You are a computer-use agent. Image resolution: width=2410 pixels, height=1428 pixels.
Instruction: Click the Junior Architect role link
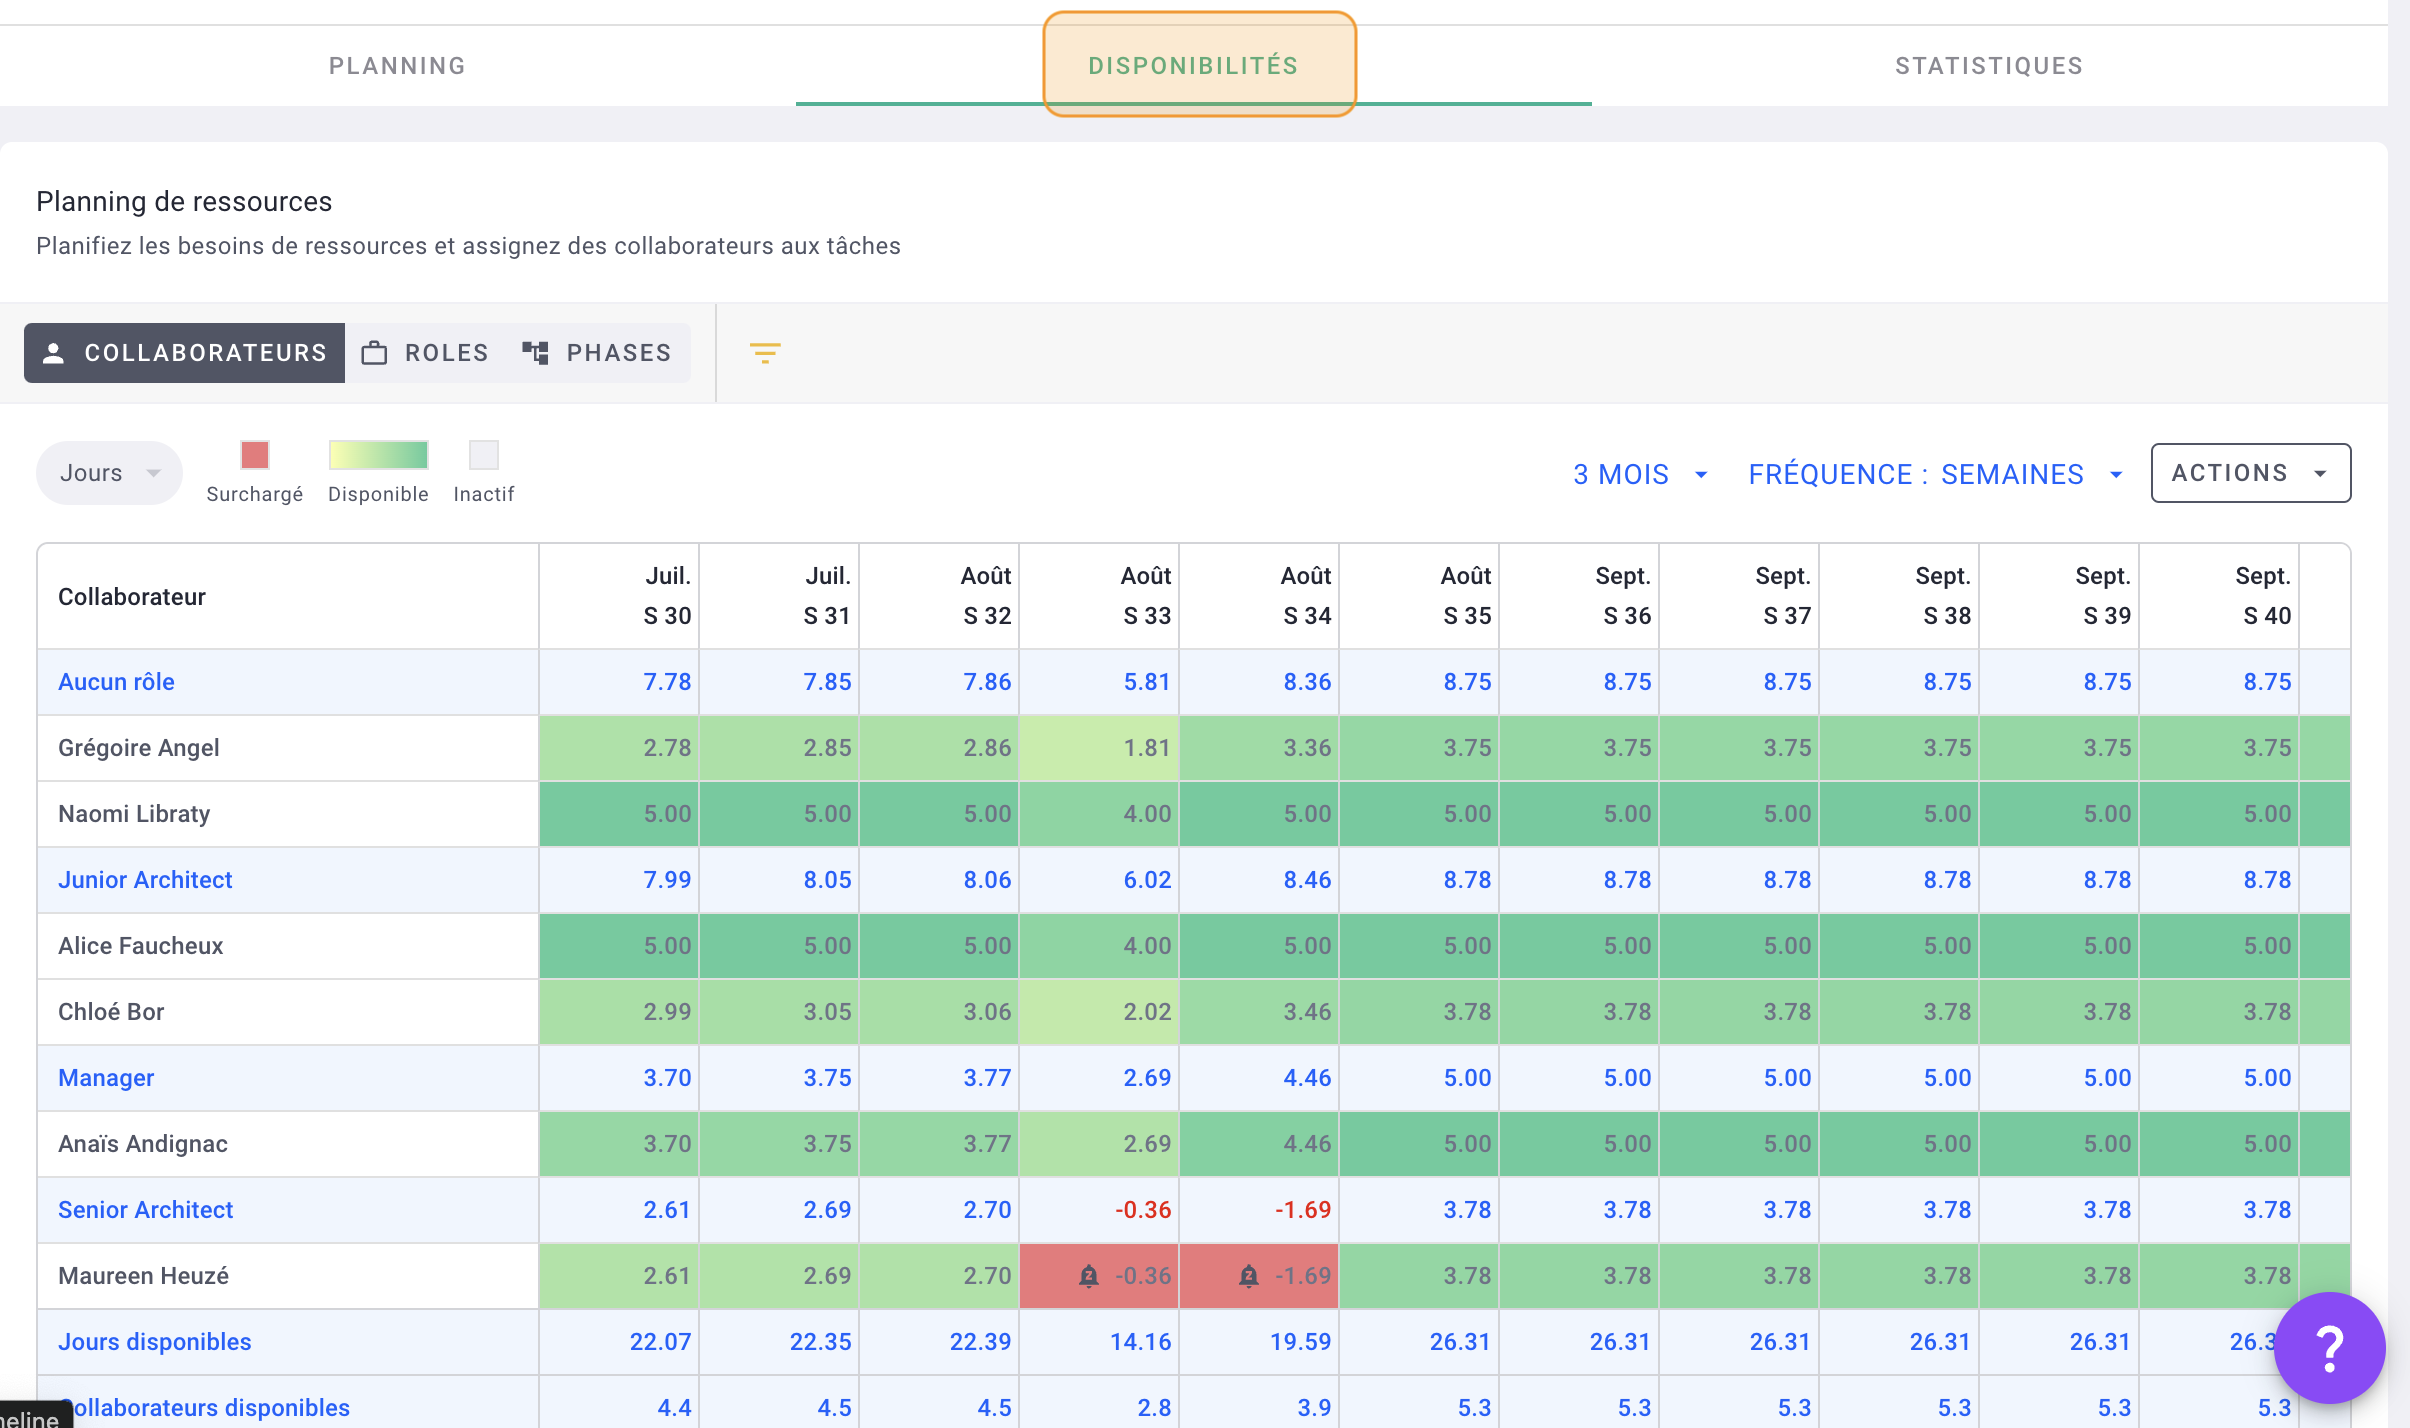click(x=144, y=879)
